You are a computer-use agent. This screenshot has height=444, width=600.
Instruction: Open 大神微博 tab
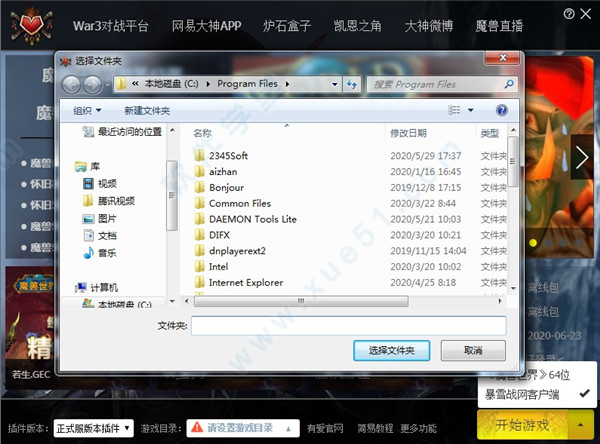coord(429,26)
